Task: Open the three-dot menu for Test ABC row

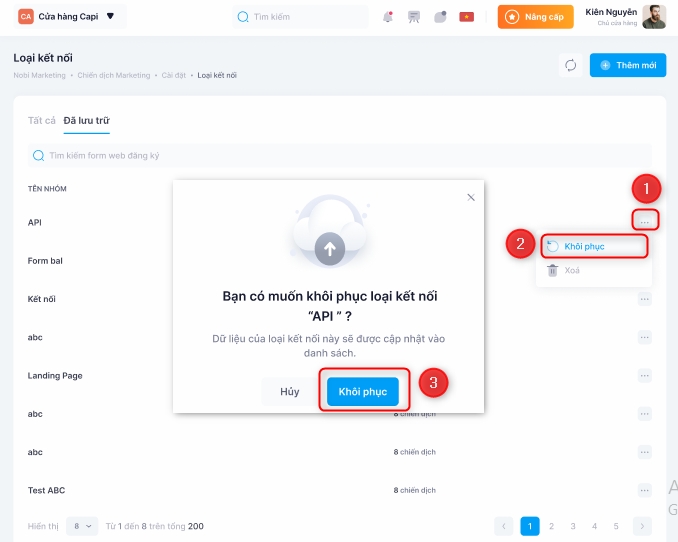Action: tap(645, 490)
